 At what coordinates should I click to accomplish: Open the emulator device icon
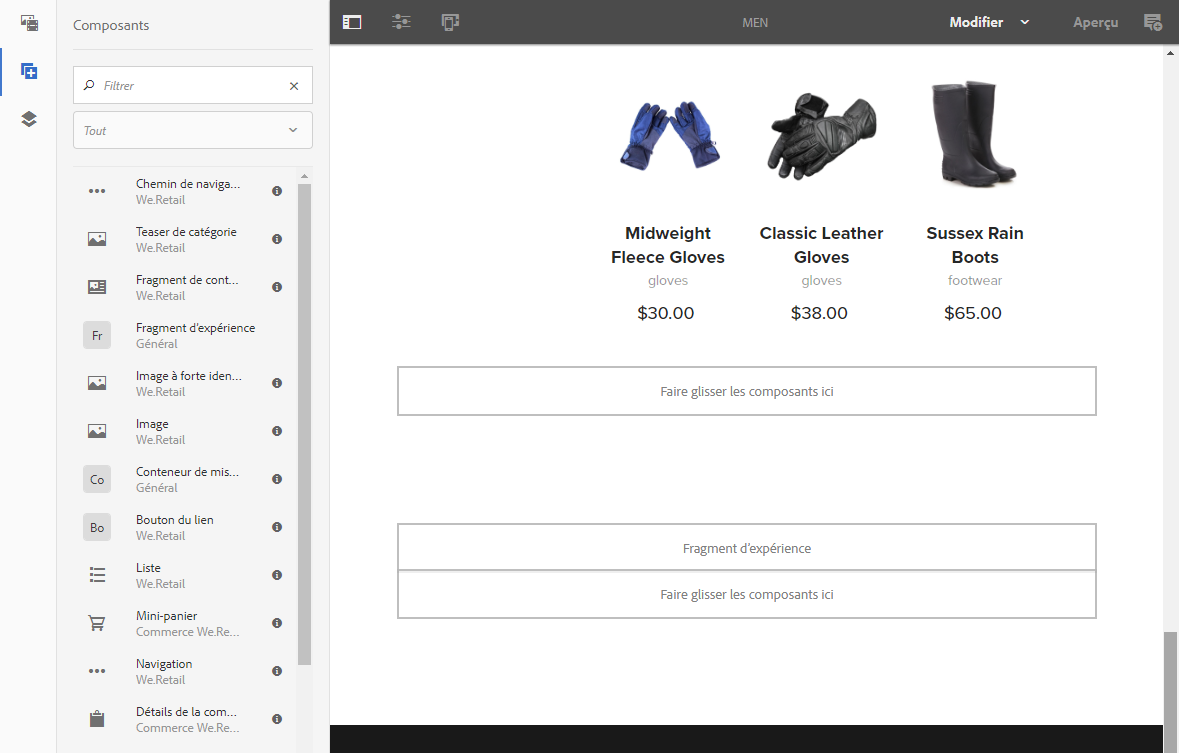[450, 22]
